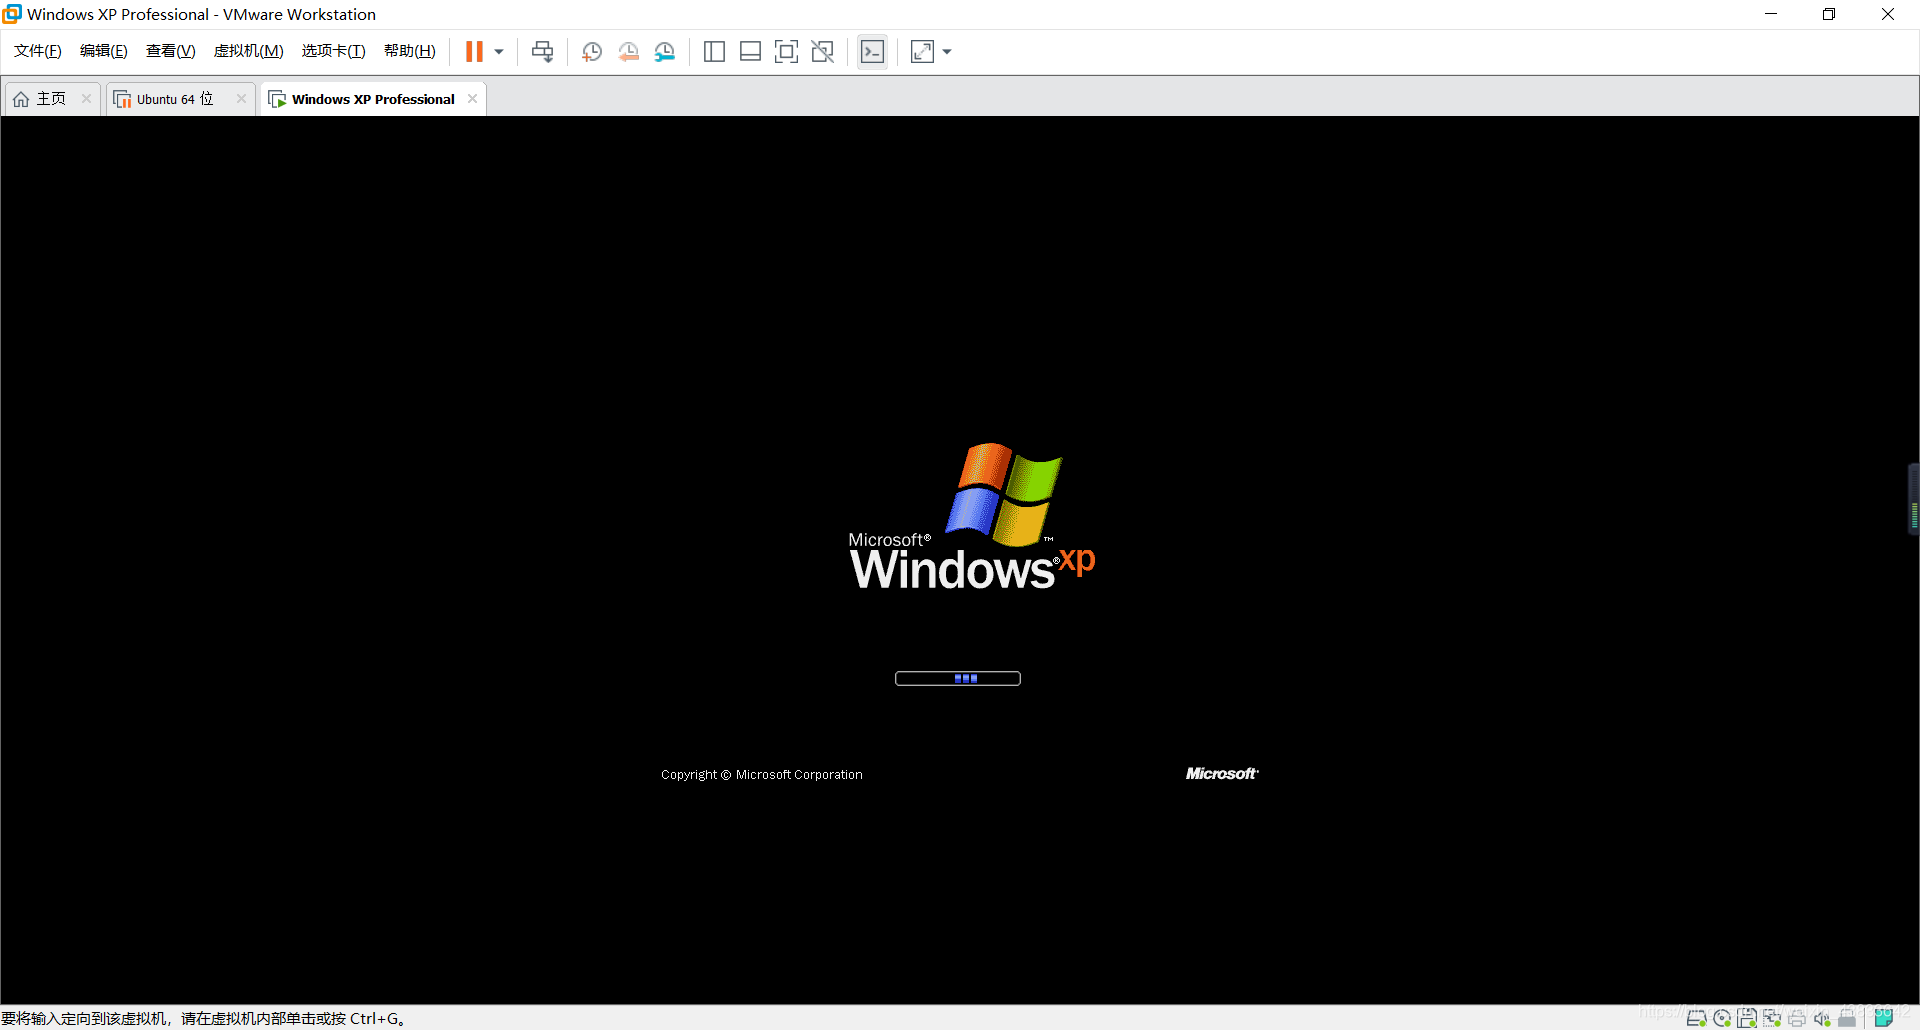1920x1030 pixels.
Task: Open the 查看(V) menu
Action: (x=171, y=51)
